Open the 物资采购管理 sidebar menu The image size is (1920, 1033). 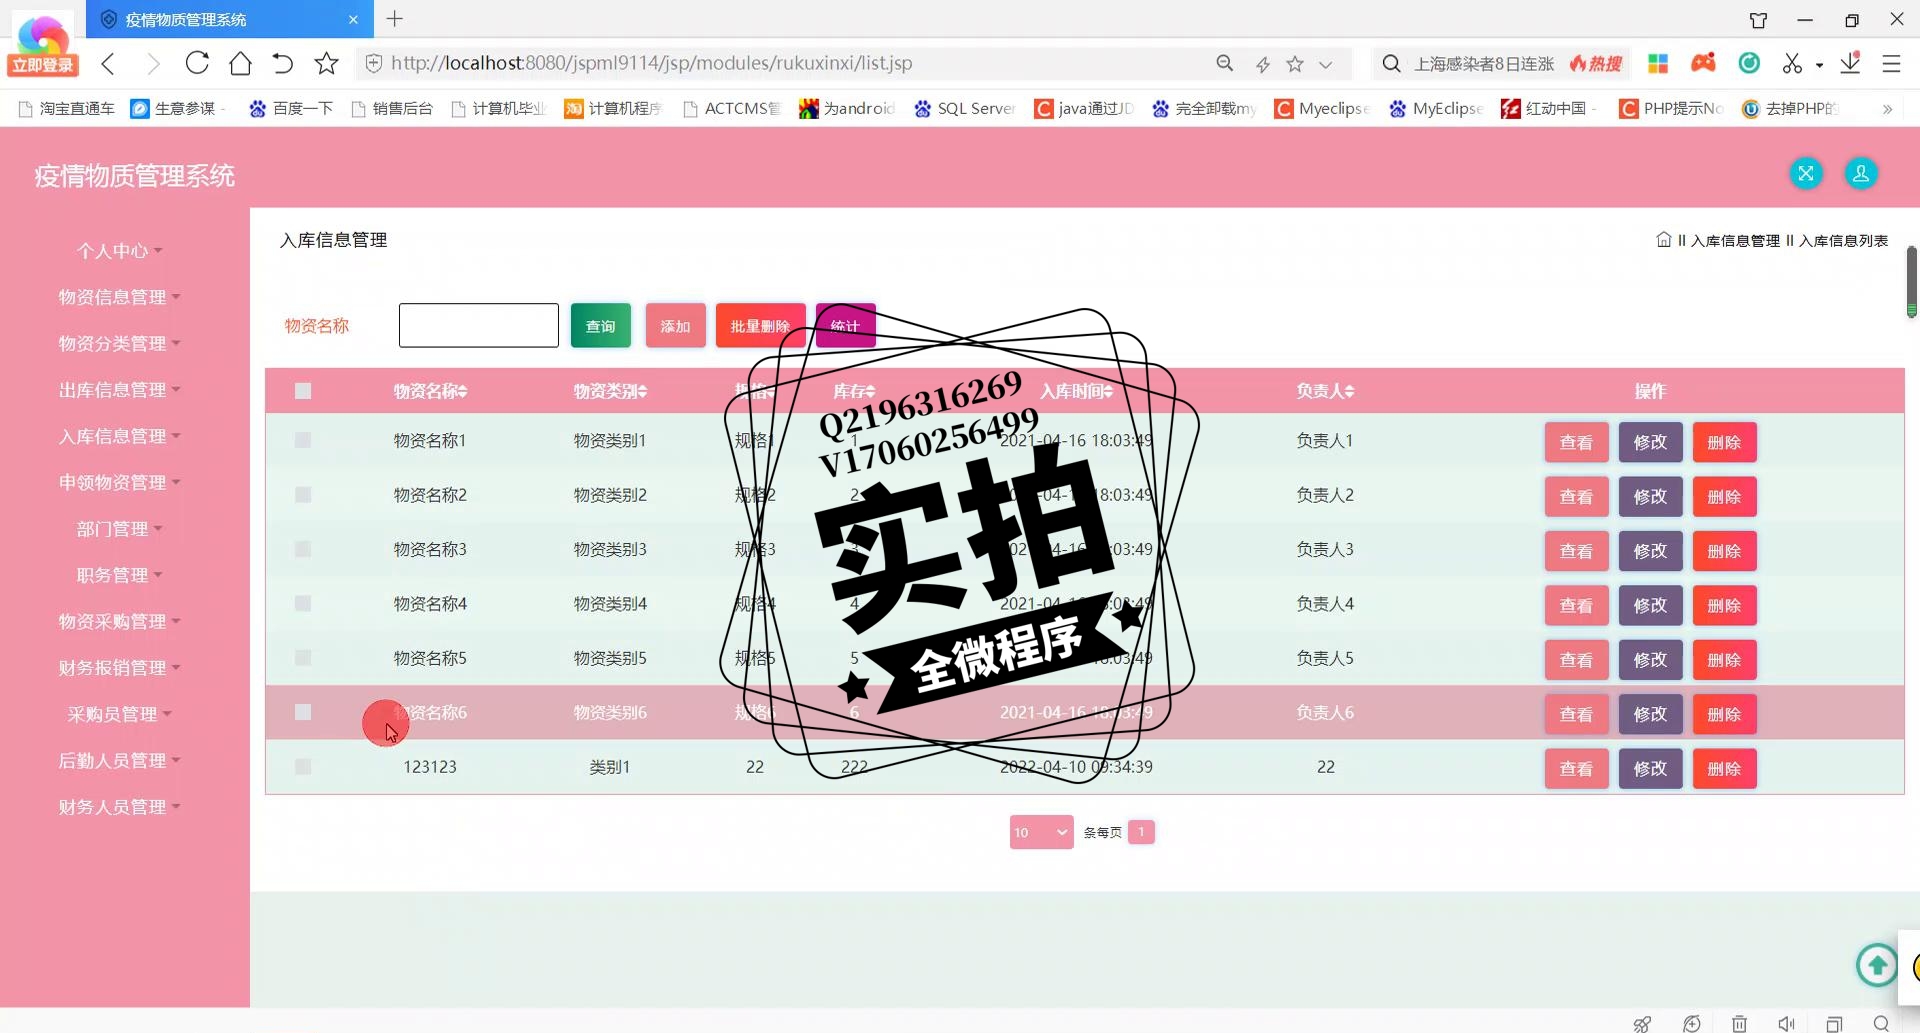coord(119,621)
